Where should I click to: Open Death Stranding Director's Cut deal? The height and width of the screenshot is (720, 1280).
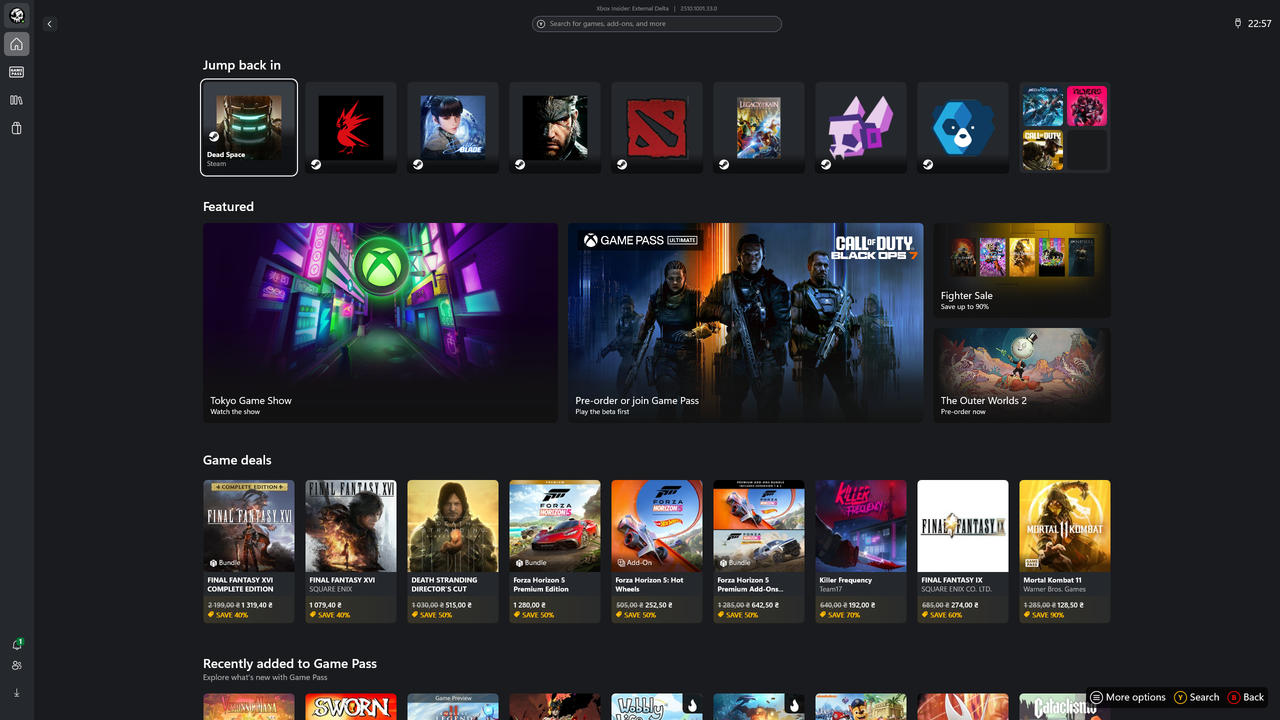click(453, 551)
